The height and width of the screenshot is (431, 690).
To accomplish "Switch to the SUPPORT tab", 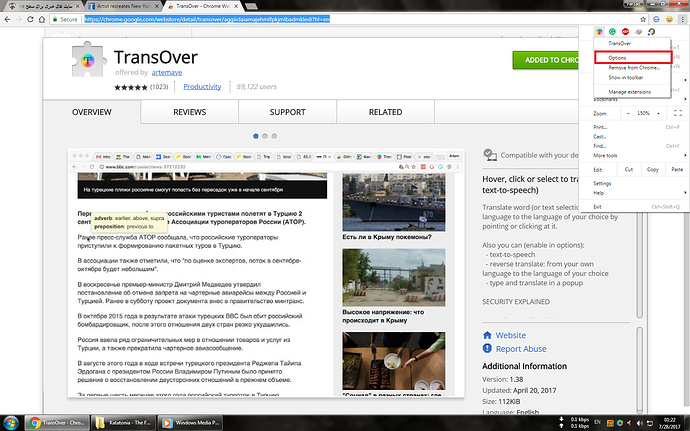I will coord(287,112).
